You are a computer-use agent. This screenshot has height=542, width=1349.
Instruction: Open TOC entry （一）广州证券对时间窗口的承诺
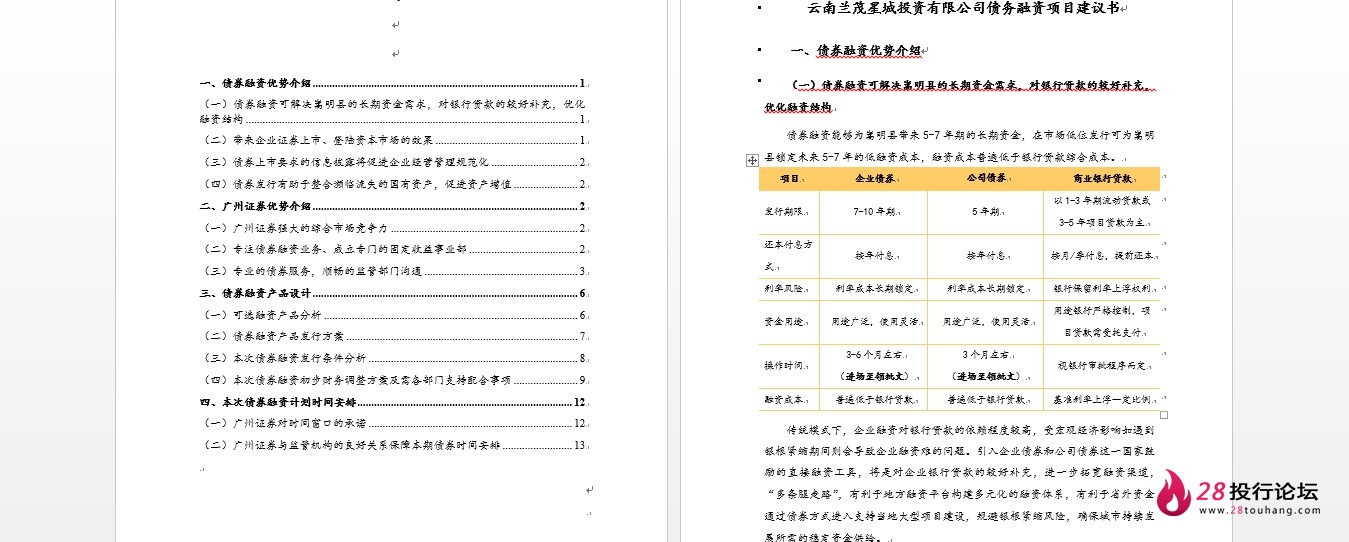tap(393, 423)
